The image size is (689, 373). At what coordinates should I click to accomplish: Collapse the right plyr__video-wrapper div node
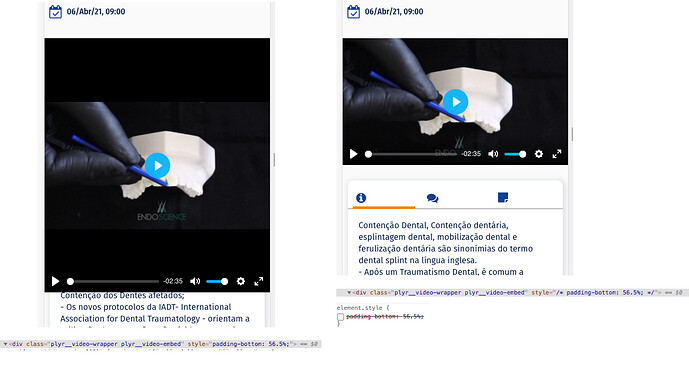click(349, 293)
